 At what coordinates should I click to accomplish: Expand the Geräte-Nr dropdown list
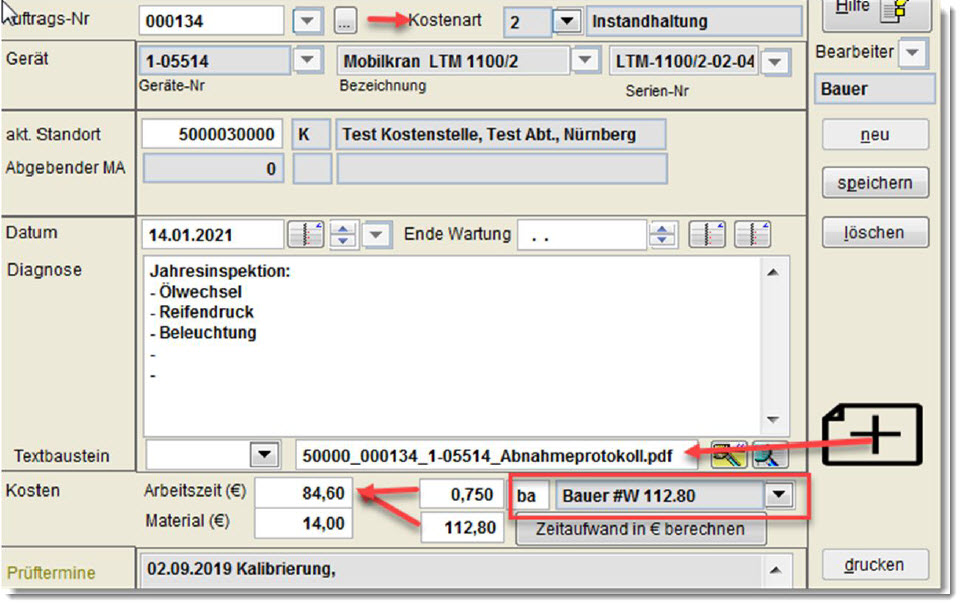click(x=307, y=62)
